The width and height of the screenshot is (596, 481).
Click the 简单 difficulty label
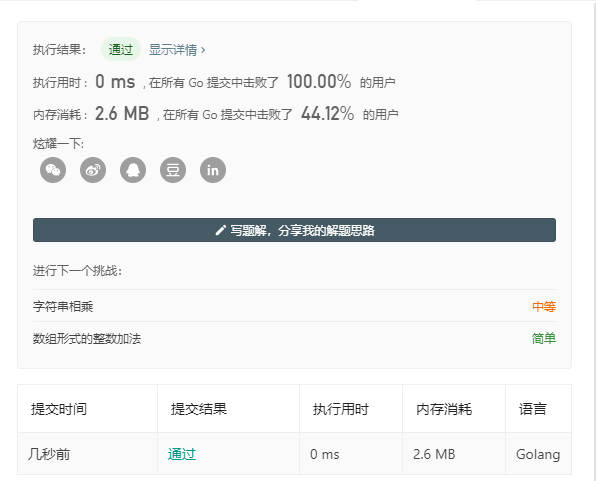pos(544,338)
